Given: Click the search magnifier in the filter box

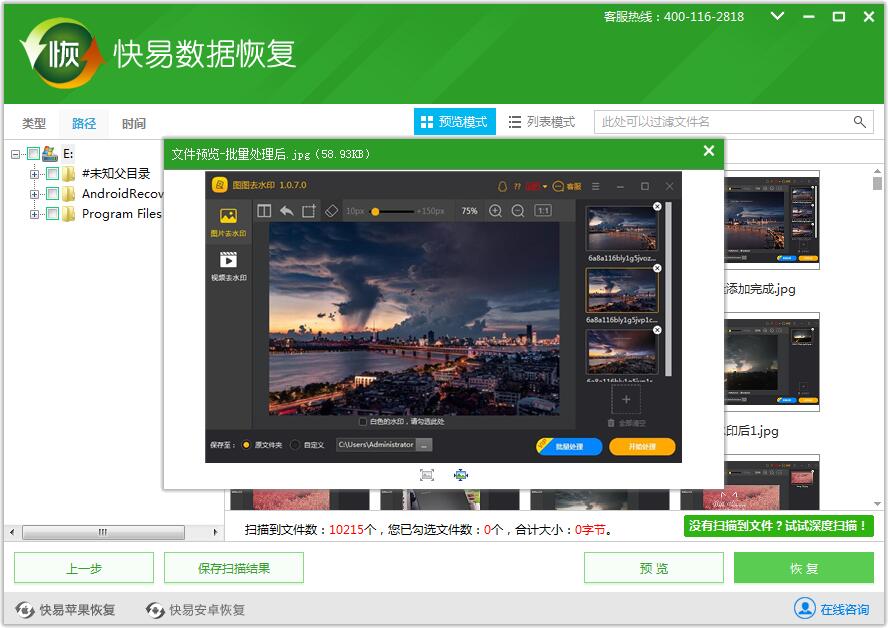Looking at the screenshot, I should tap(859, 121).
